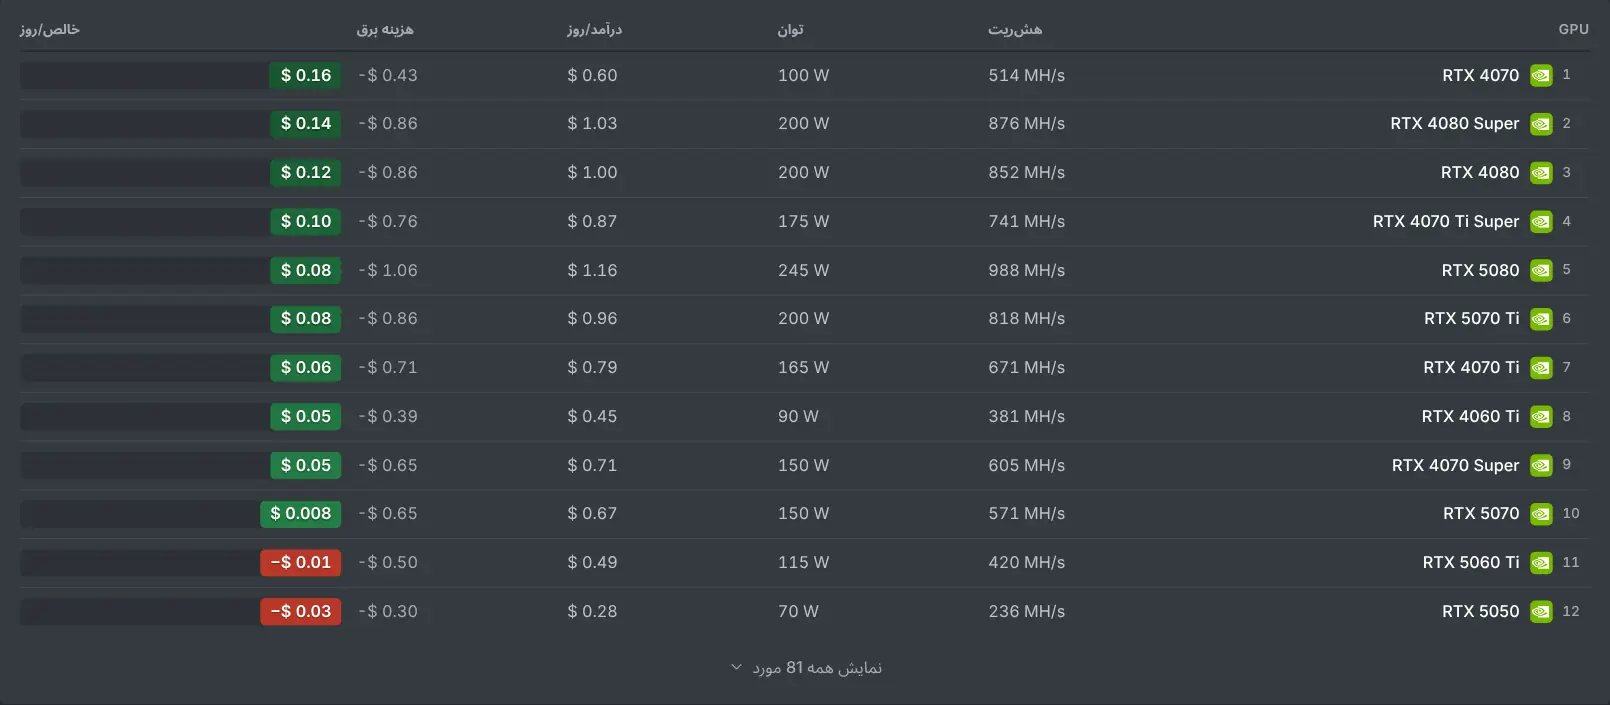
Task: Sort by the net per day column header
Action: click(49, 29)
